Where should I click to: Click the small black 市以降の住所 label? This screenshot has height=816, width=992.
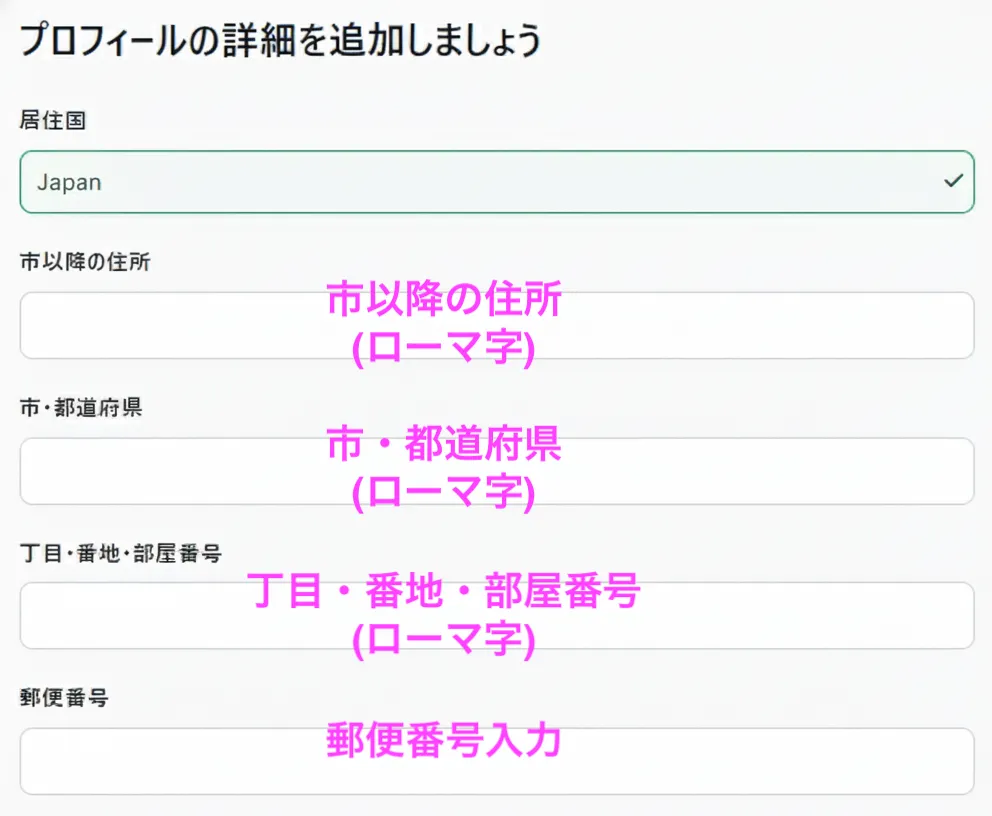pyautogui.click(x=85, y=262)
